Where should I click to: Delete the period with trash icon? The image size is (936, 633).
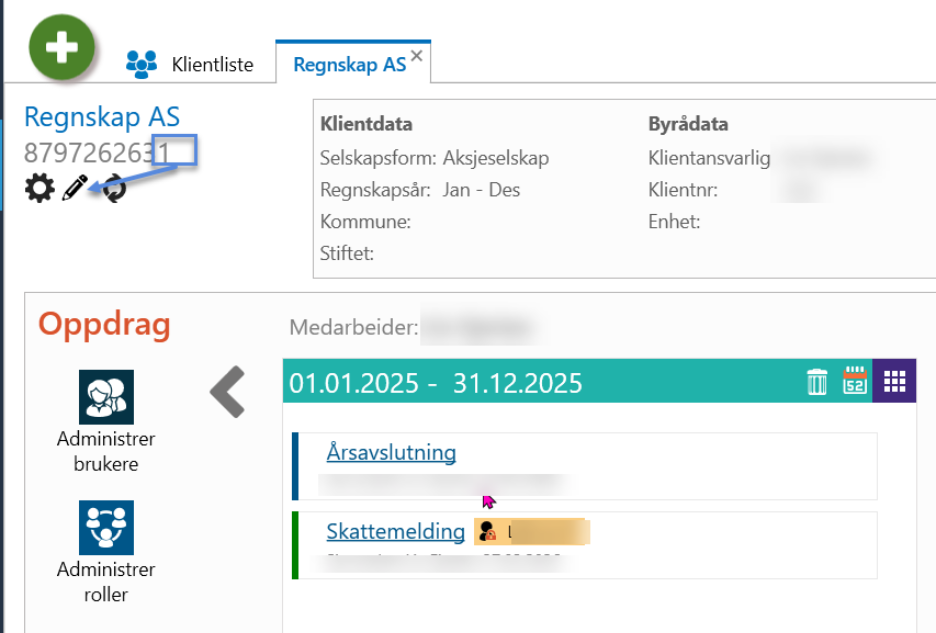click(817, 382)
